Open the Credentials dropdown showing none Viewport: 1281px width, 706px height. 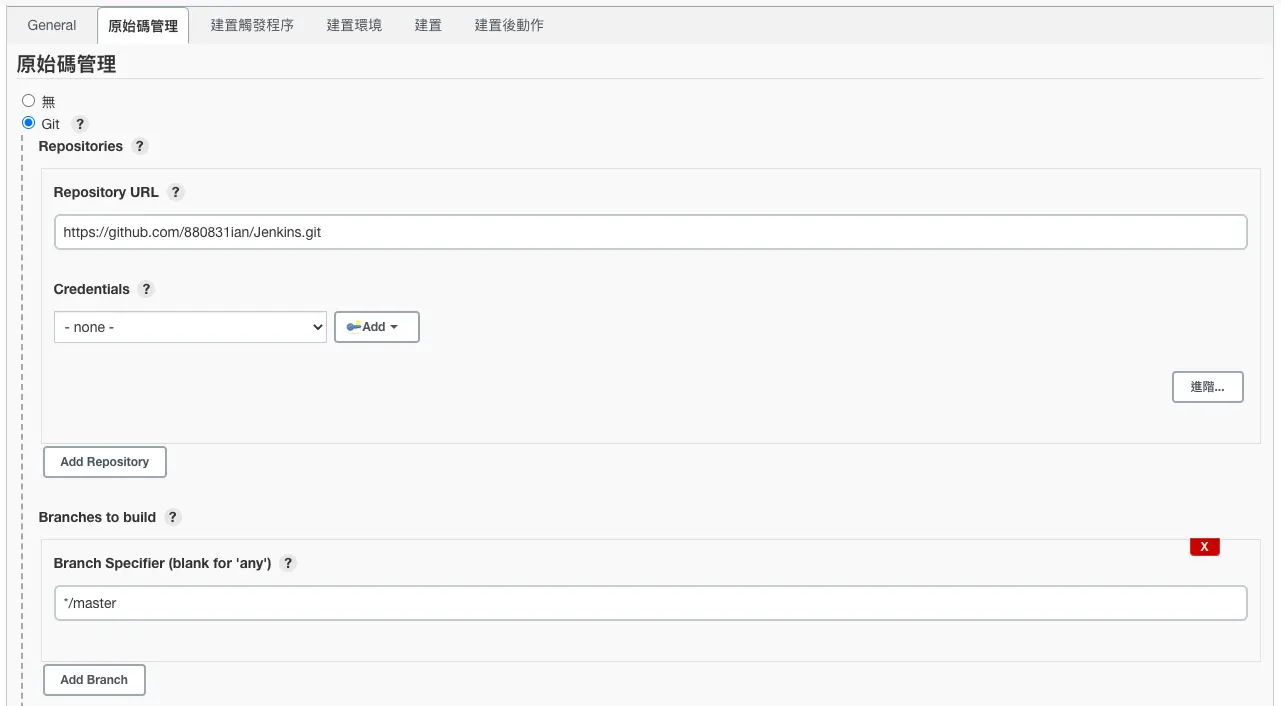(x=190, y=326)
